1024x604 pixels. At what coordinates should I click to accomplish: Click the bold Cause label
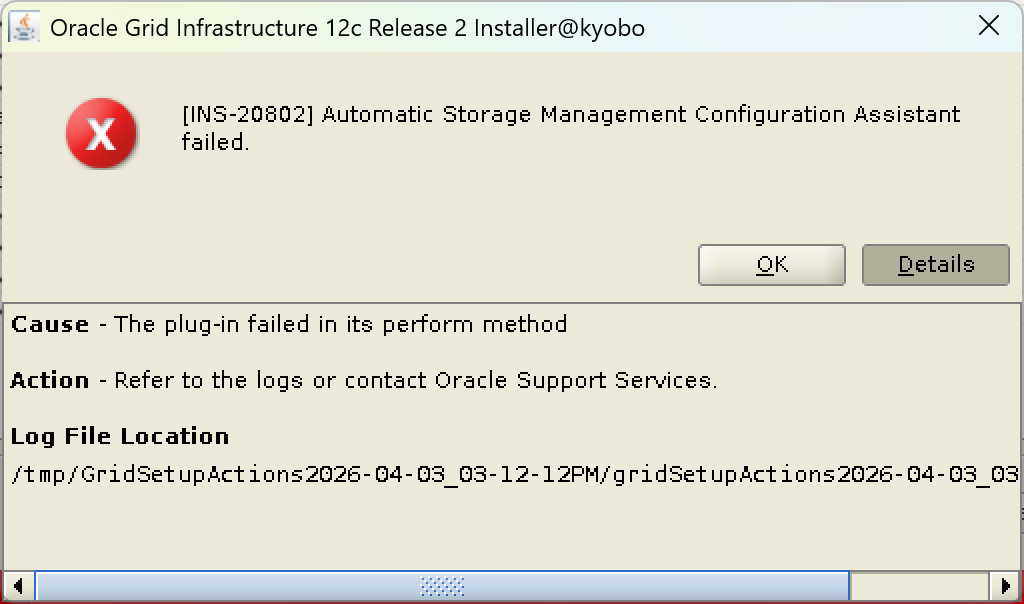point(50,324)
